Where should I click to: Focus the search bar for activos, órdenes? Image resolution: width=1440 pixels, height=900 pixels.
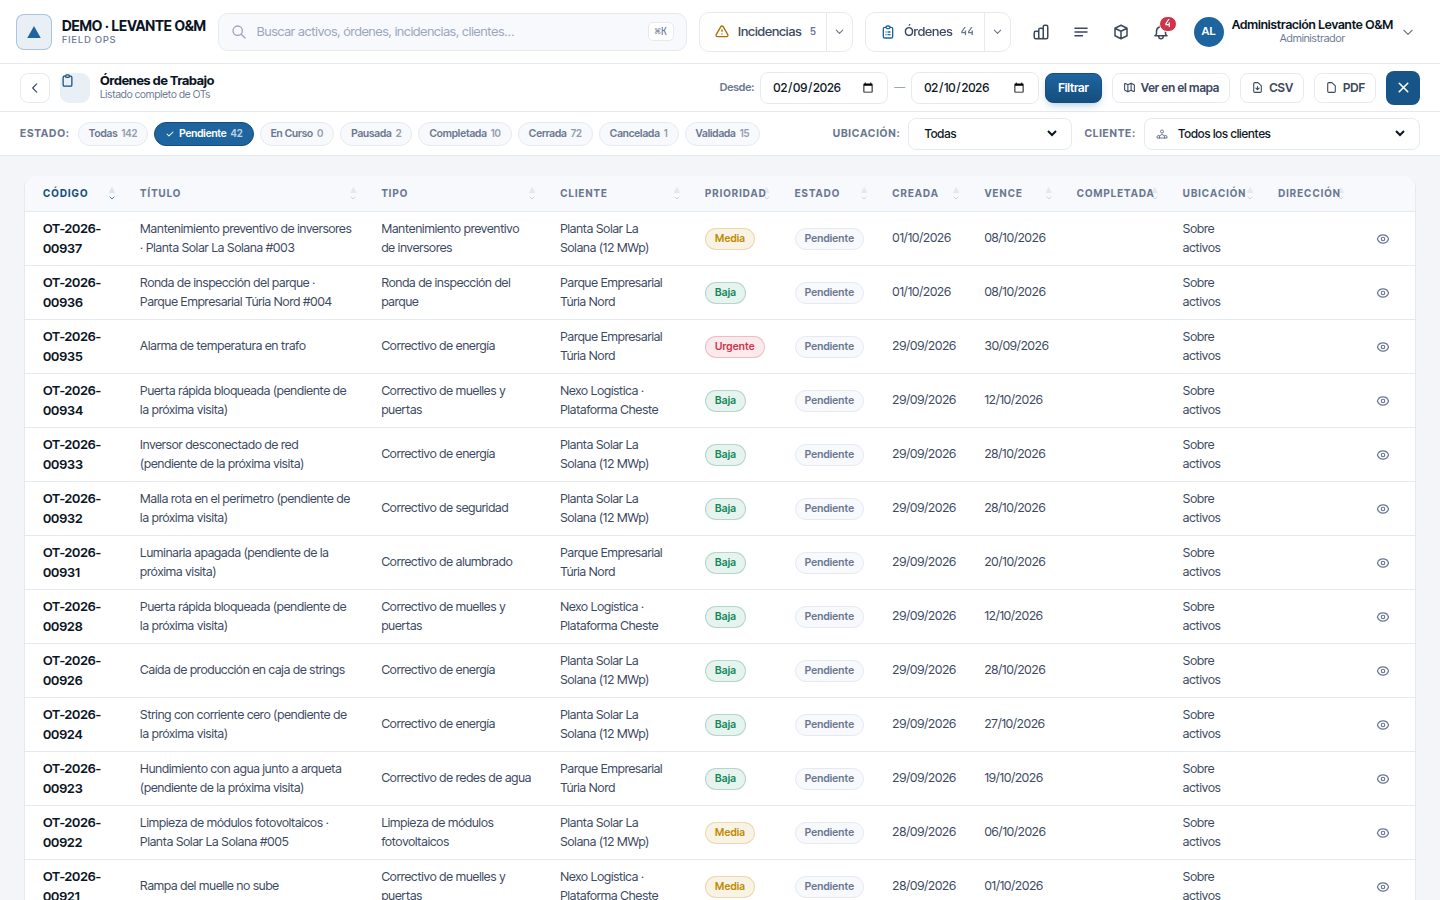pos(452,32)
